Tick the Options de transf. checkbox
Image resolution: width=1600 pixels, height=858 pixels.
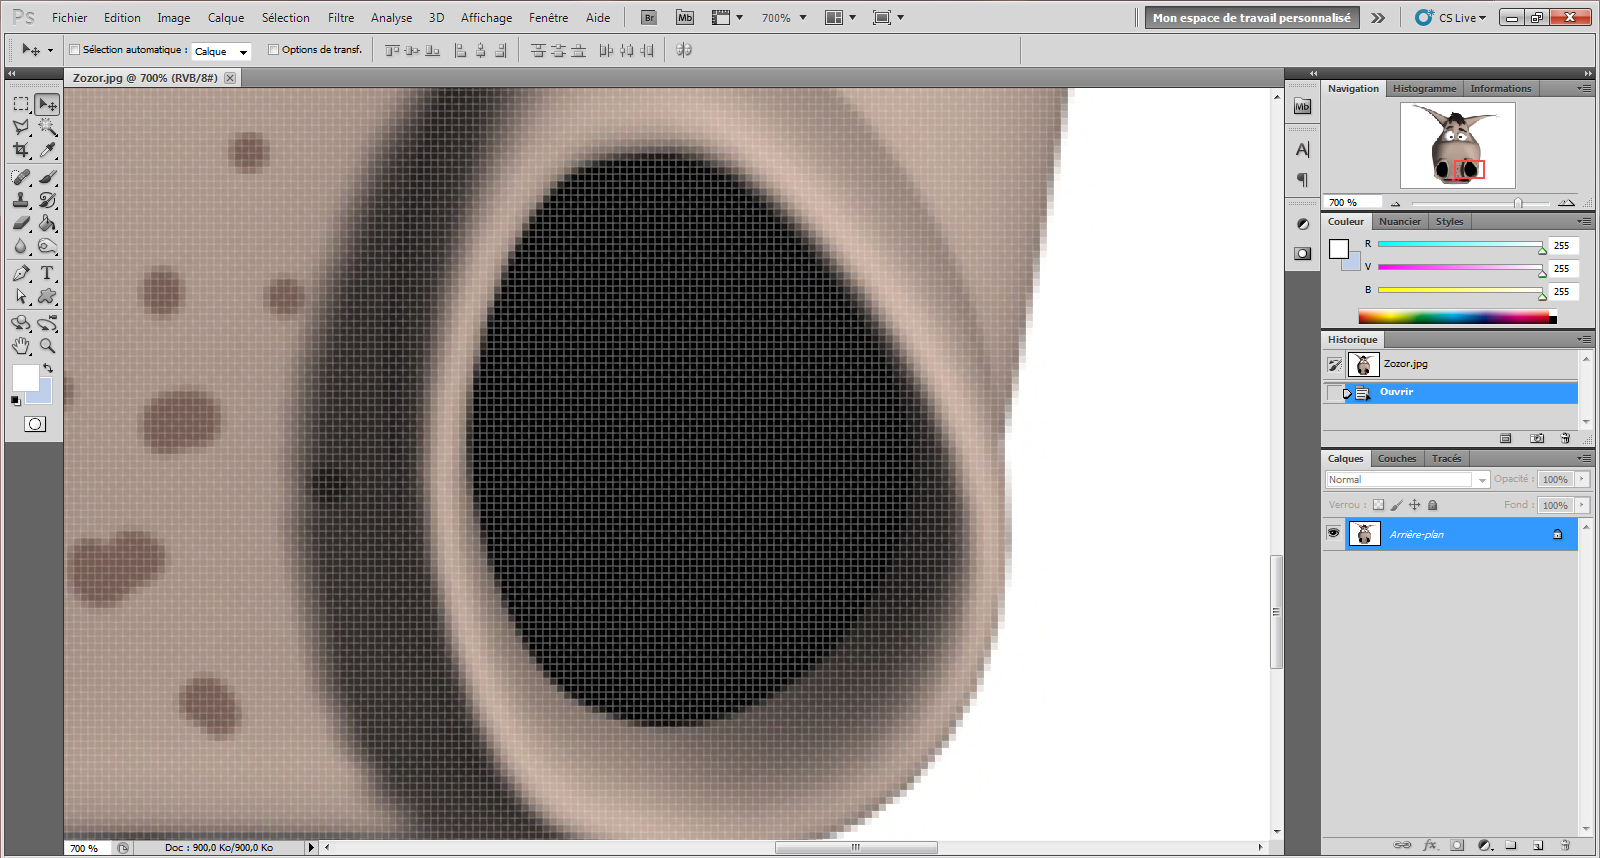pyautogui.click(x=273, y=50)
